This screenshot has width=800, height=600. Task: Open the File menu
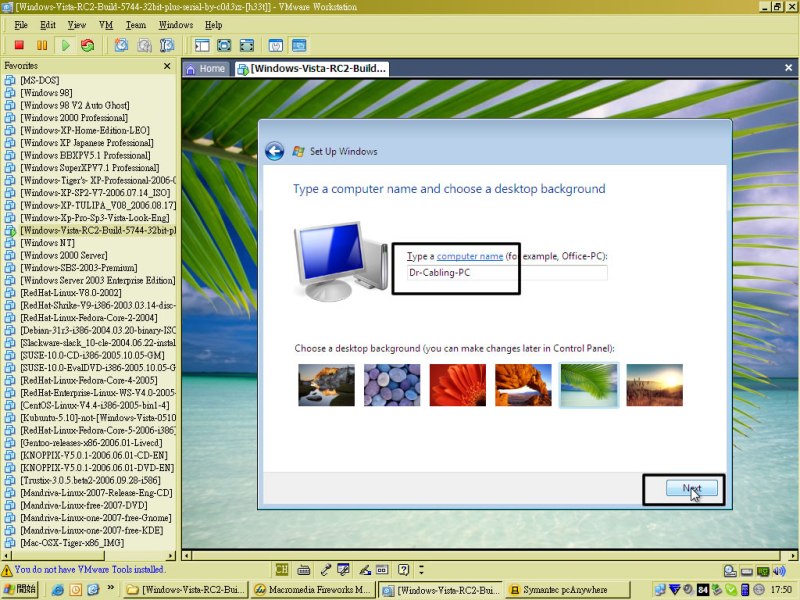coord(21,25)
